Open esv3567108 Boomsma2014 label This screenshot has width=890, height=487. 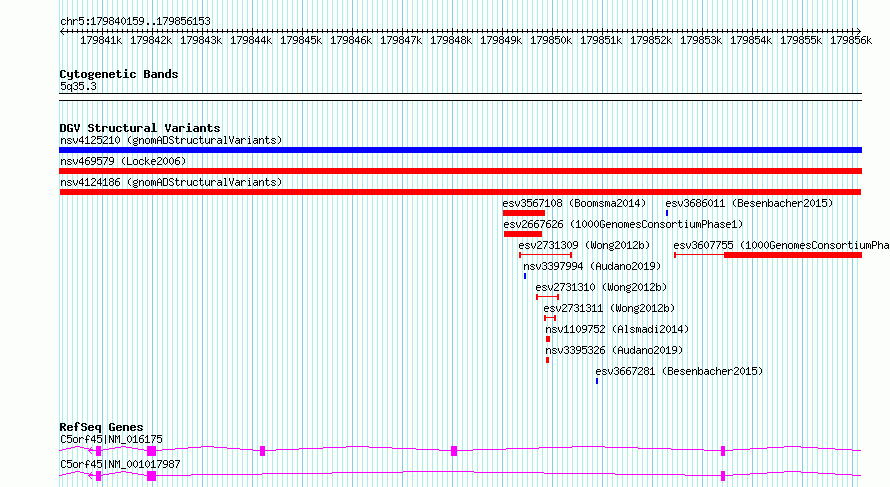(x=574, y=203)
